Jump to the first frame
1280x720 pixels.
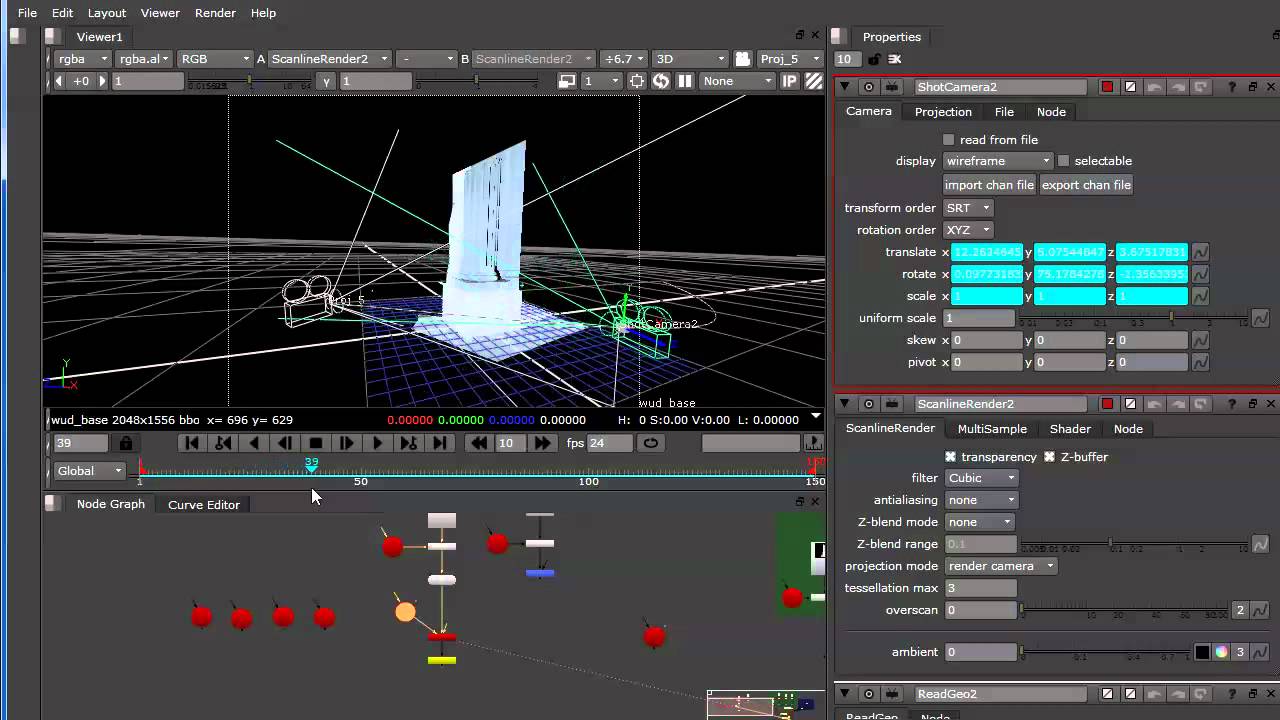point(192,443)
